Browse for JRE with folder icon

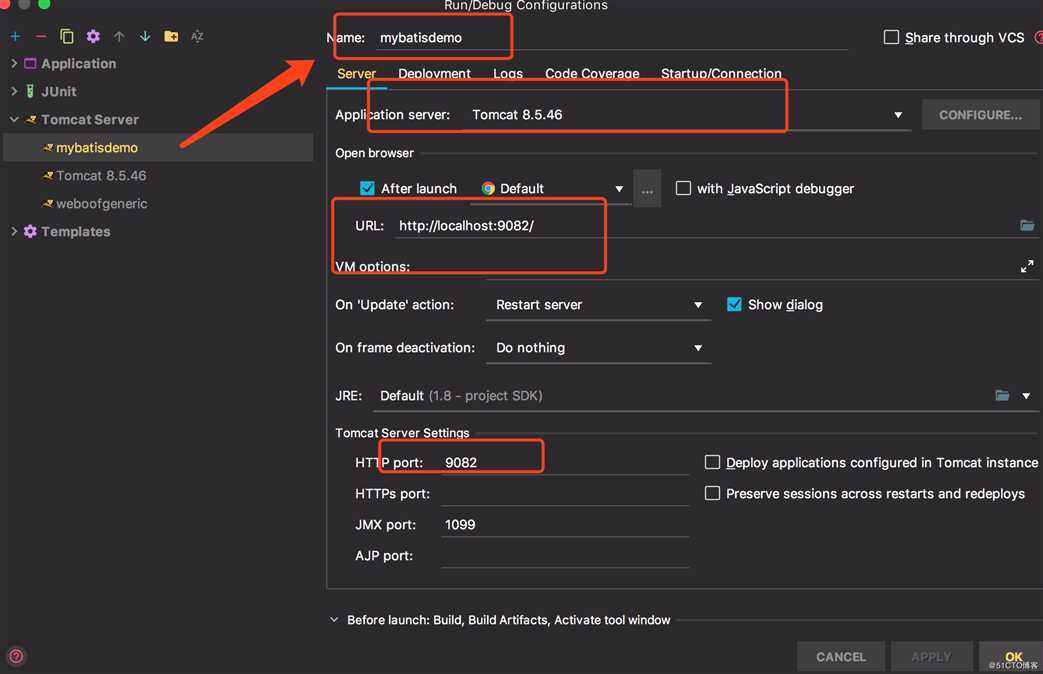pos(1002,395)
